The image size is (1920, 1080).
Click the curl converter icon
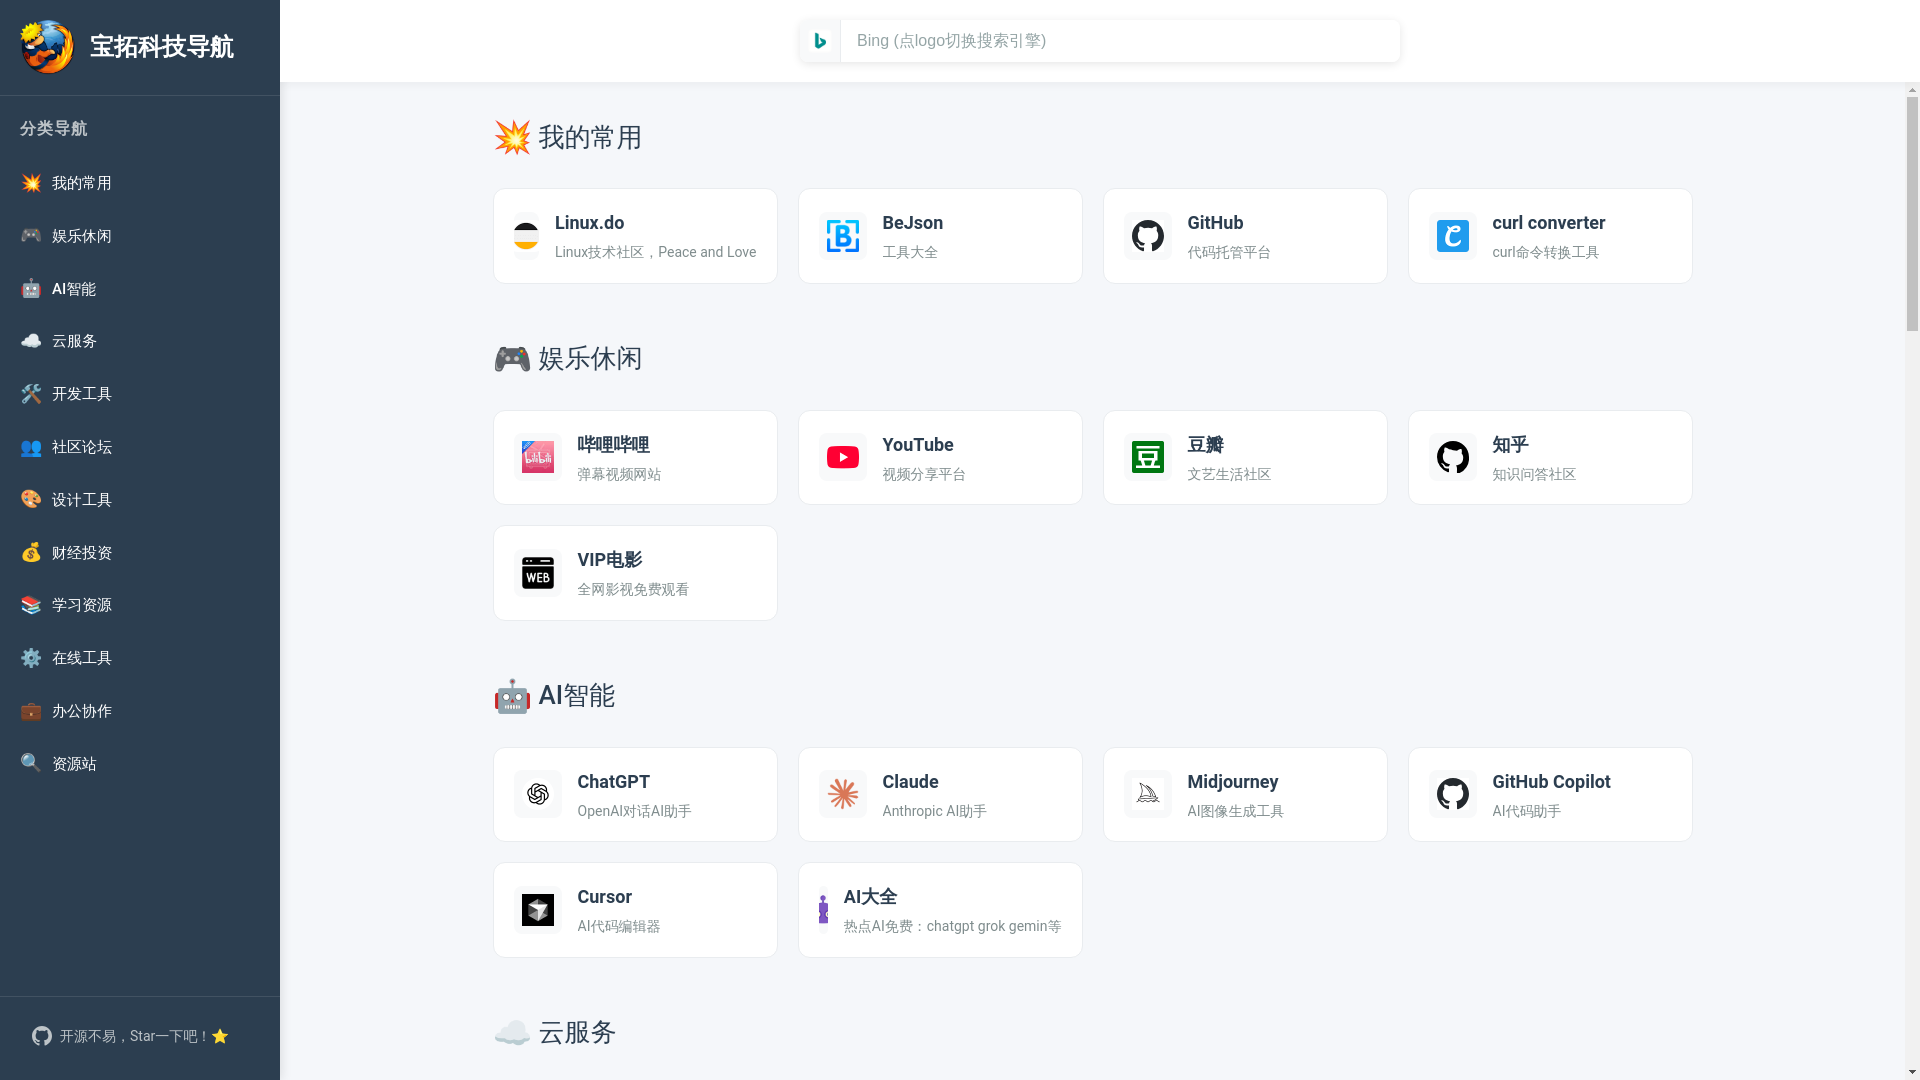tap(1453, 236)
